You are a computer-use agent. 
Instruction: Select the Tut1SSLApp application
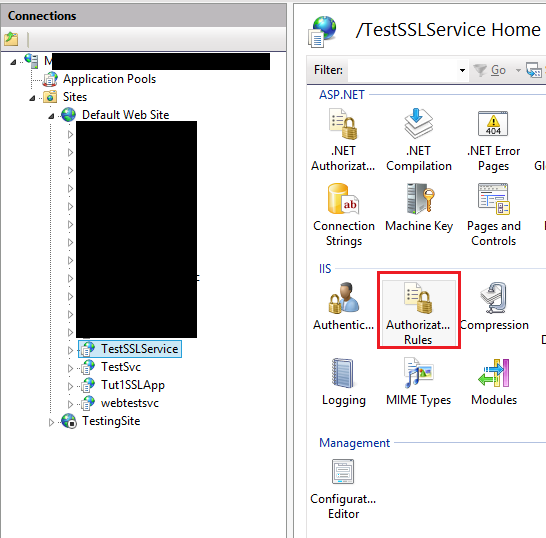click(133, 385)
